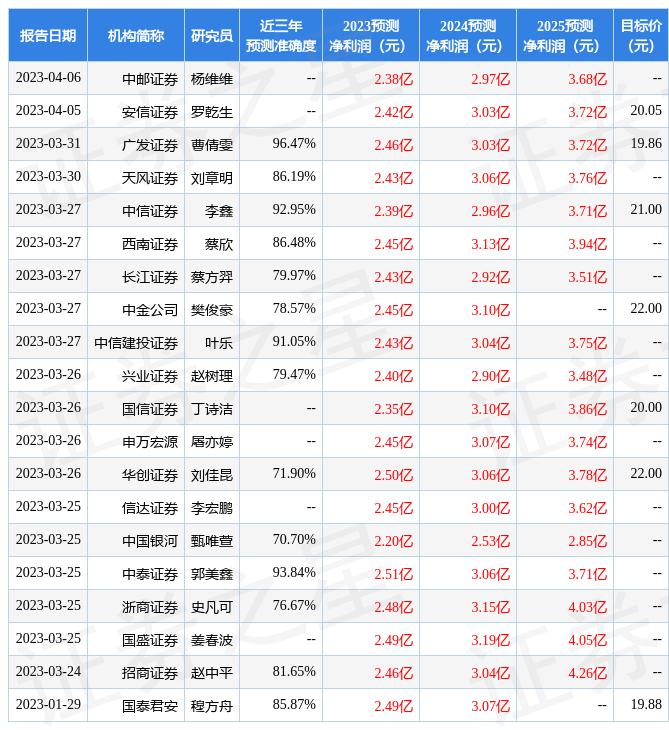This screenshot has height=730, width=669.
Task: Click the 目标价 column header
Action: pyautogui.click(x=641, y=35)
